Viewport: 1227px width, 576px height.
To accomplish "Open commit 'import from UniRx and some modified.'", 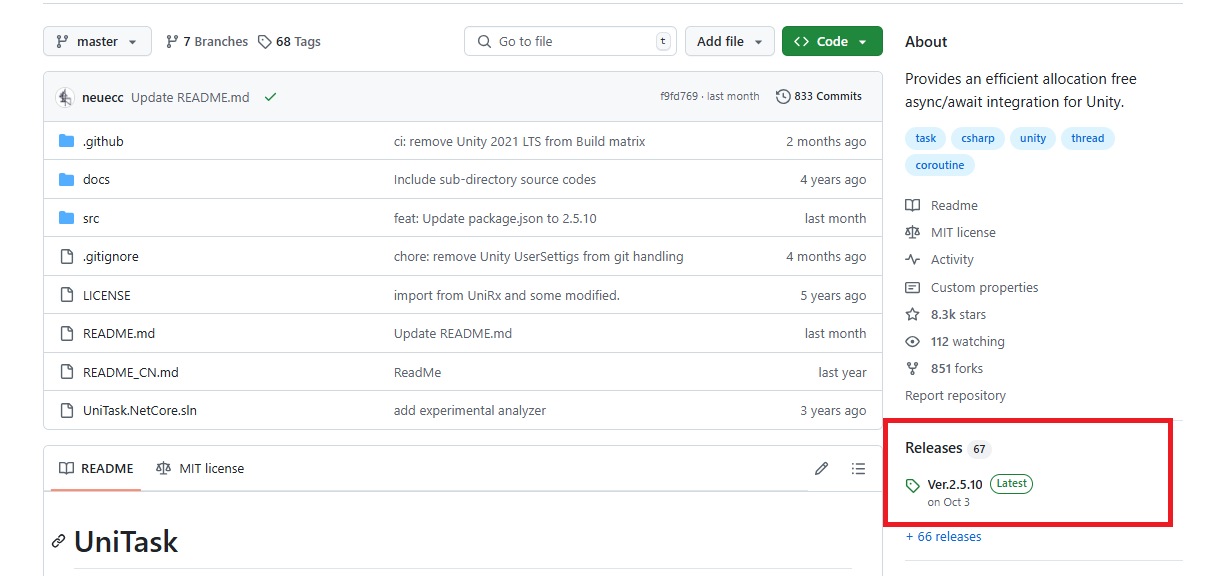I will coord(507,295).
